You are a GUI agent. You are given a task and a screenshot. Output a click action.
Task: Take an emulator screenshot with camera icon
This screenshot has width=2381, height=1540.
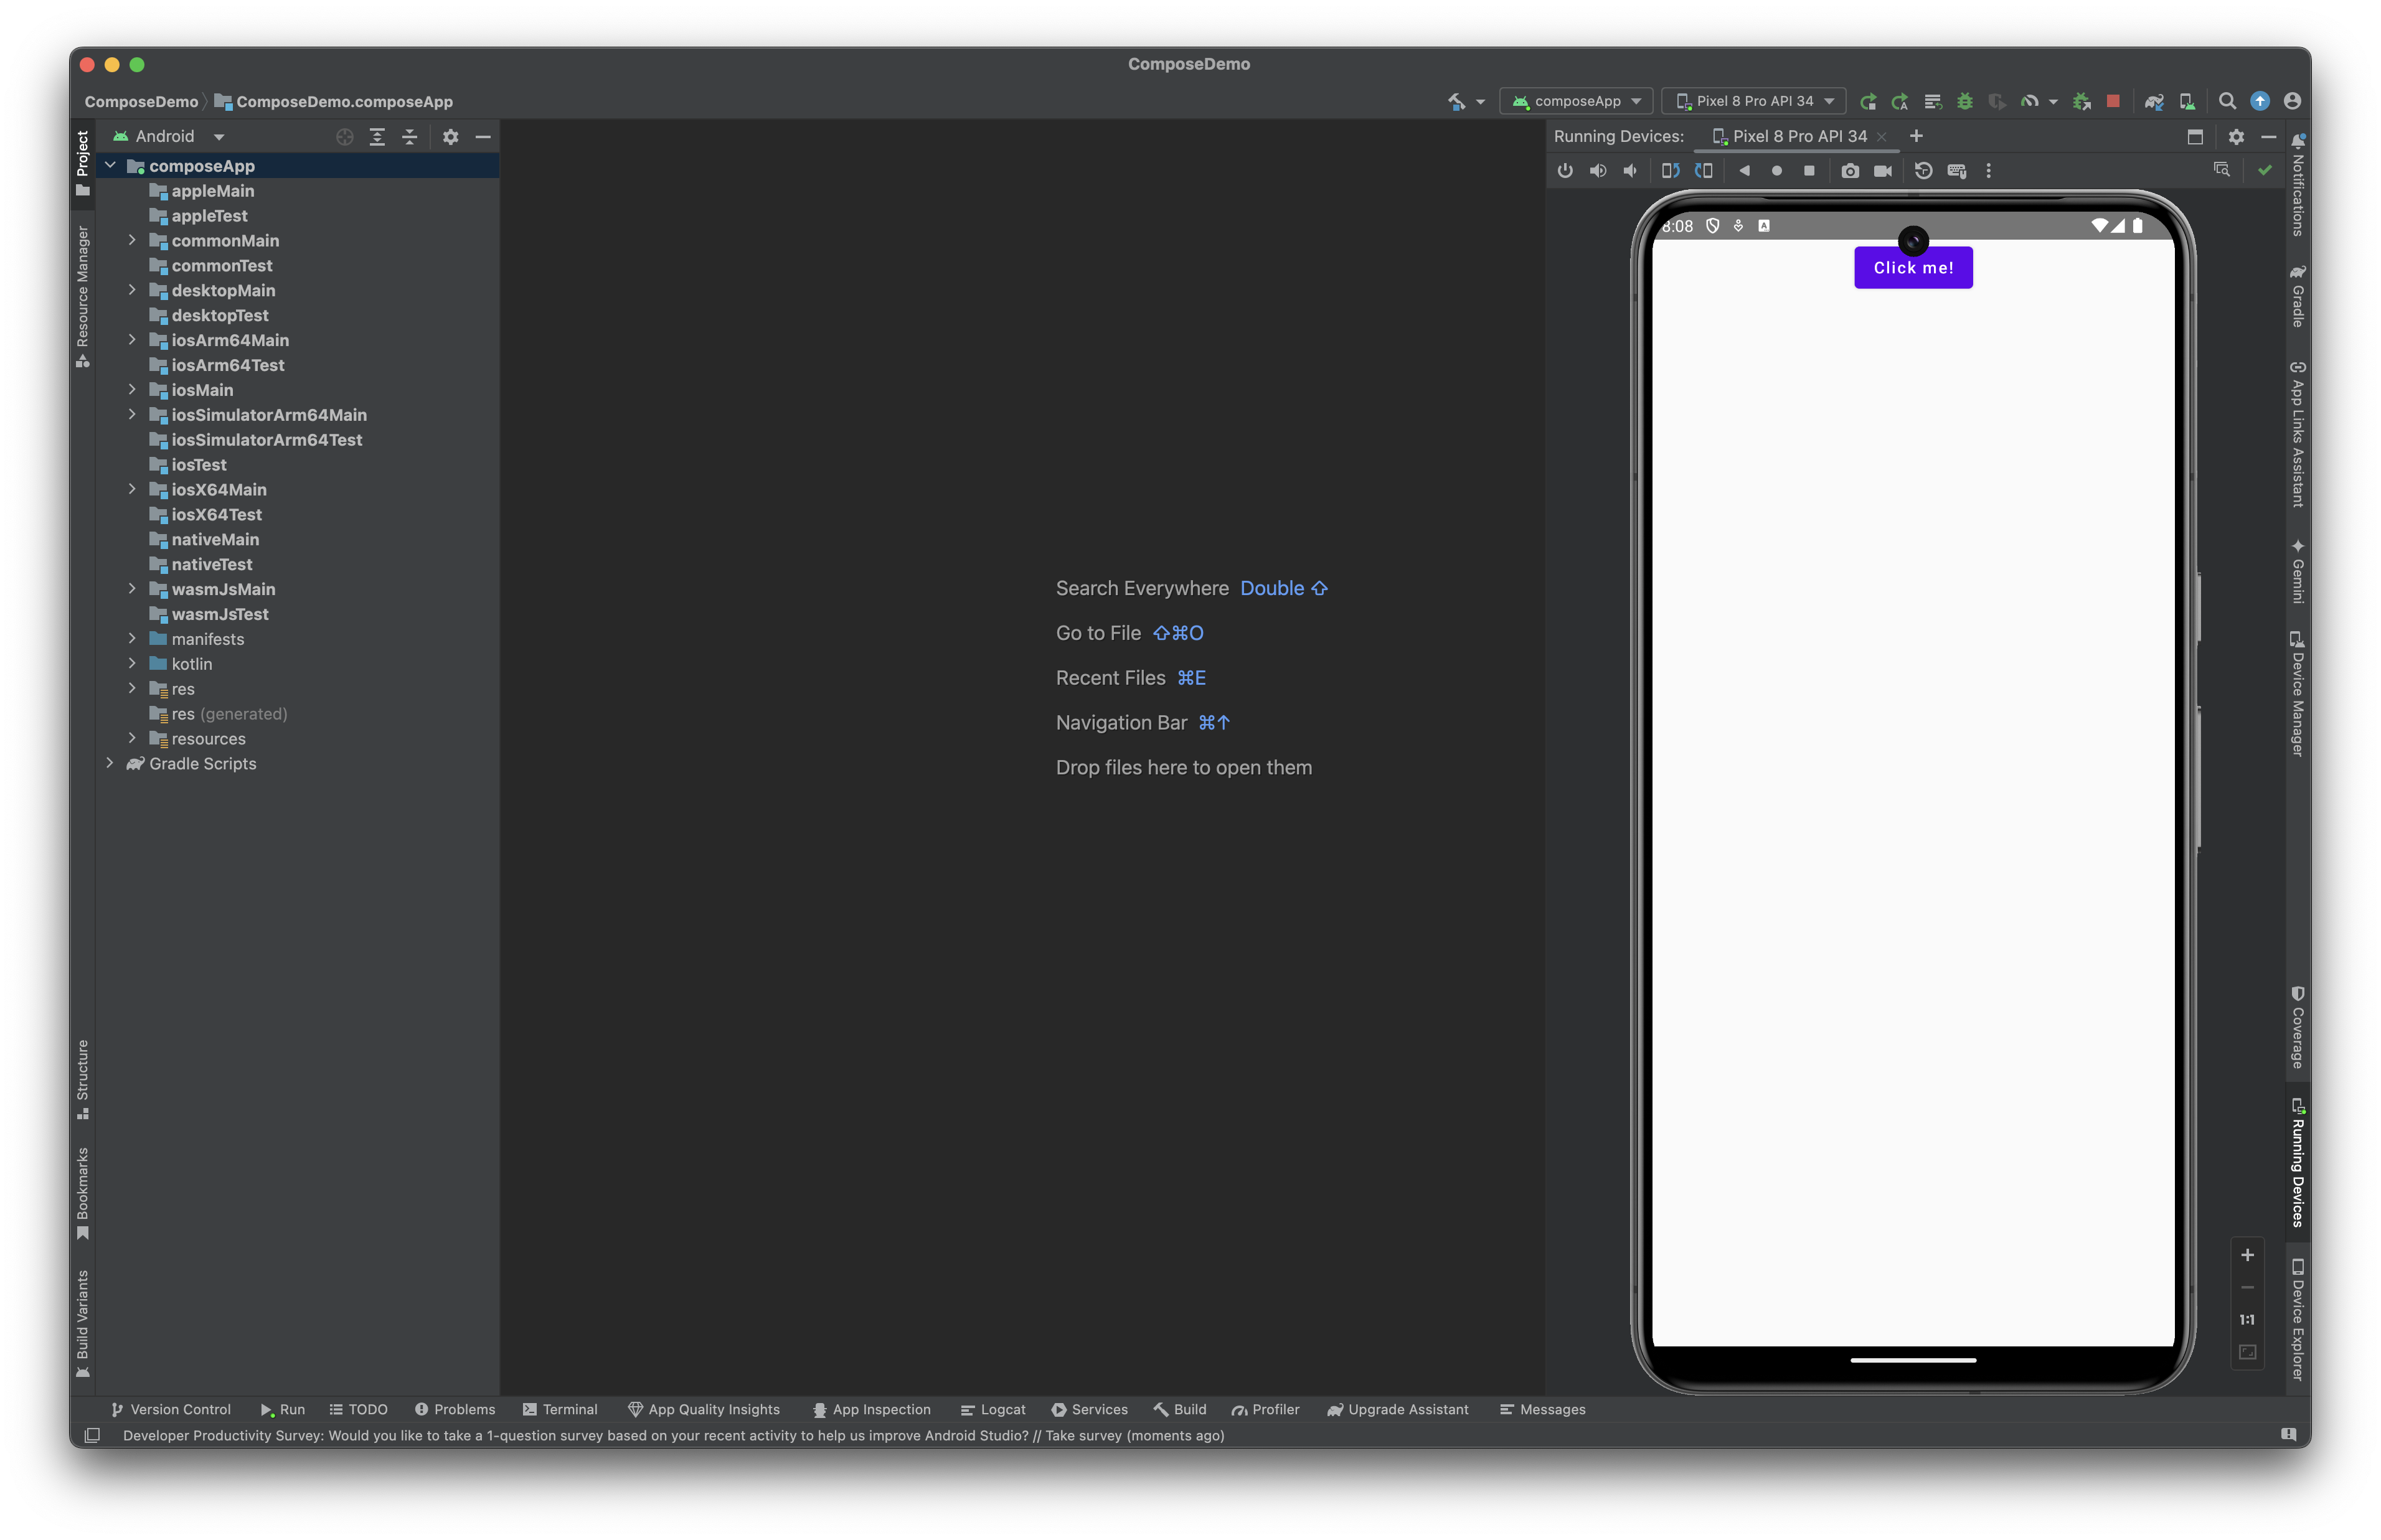[x=1850, y=171]
